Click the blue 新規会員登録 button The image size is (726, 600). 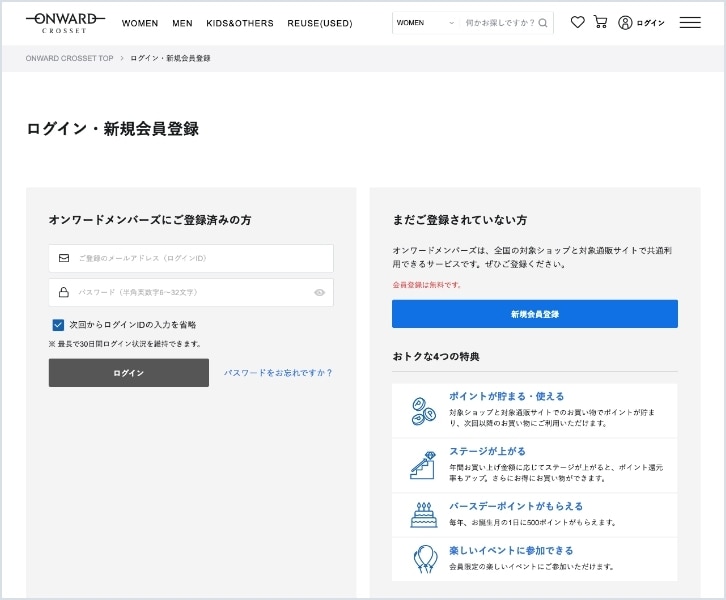534,314
